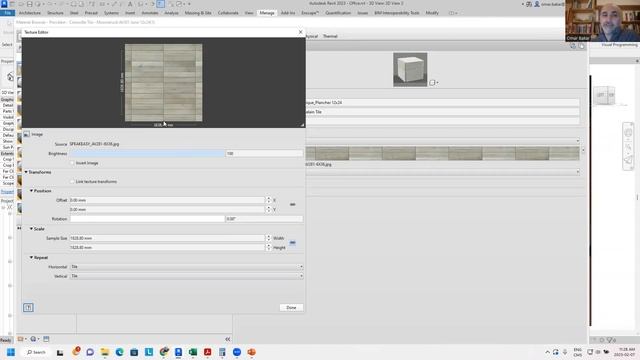Adjust the Brightness slider

[147, 153]
